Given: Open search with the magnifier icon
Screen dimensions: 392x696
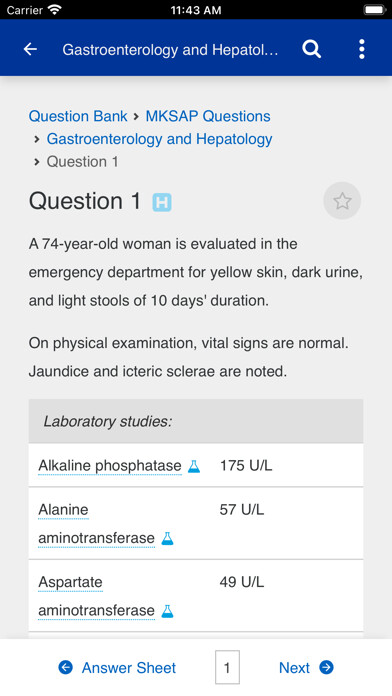Looking at the screenshot, I should click(x=311, y=49).
